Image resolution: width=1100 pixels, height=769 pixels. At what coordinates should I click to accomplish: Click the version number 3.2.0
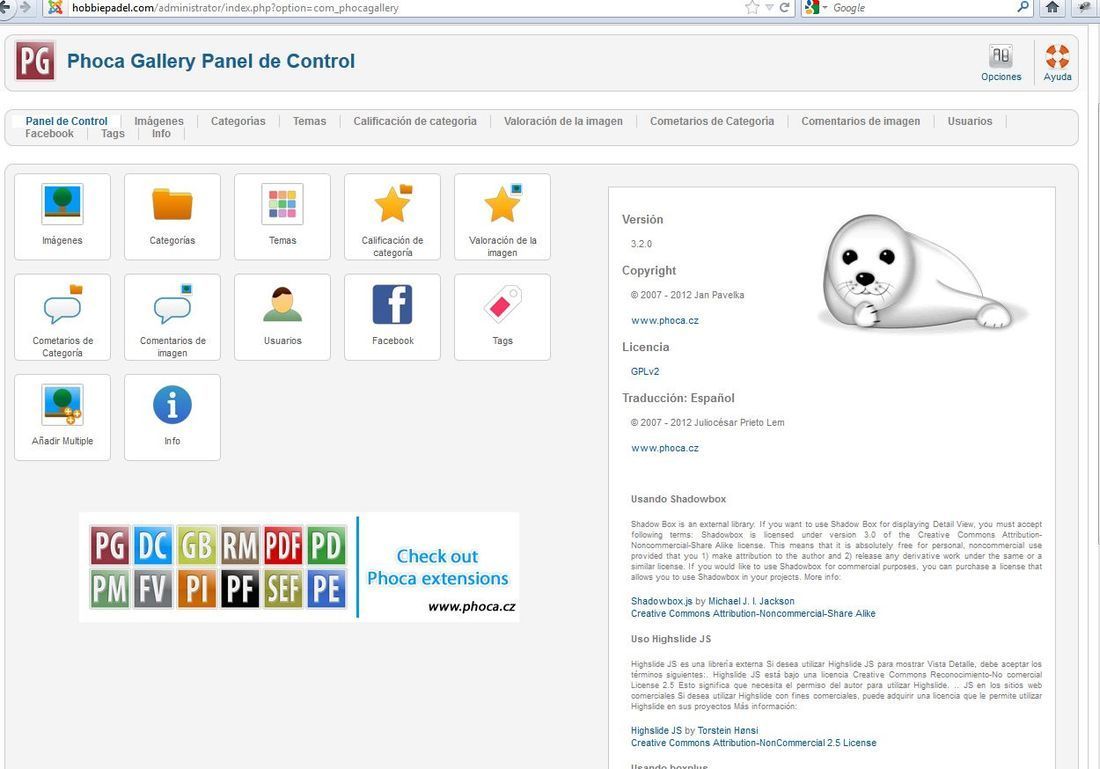[x=641, y=243]
